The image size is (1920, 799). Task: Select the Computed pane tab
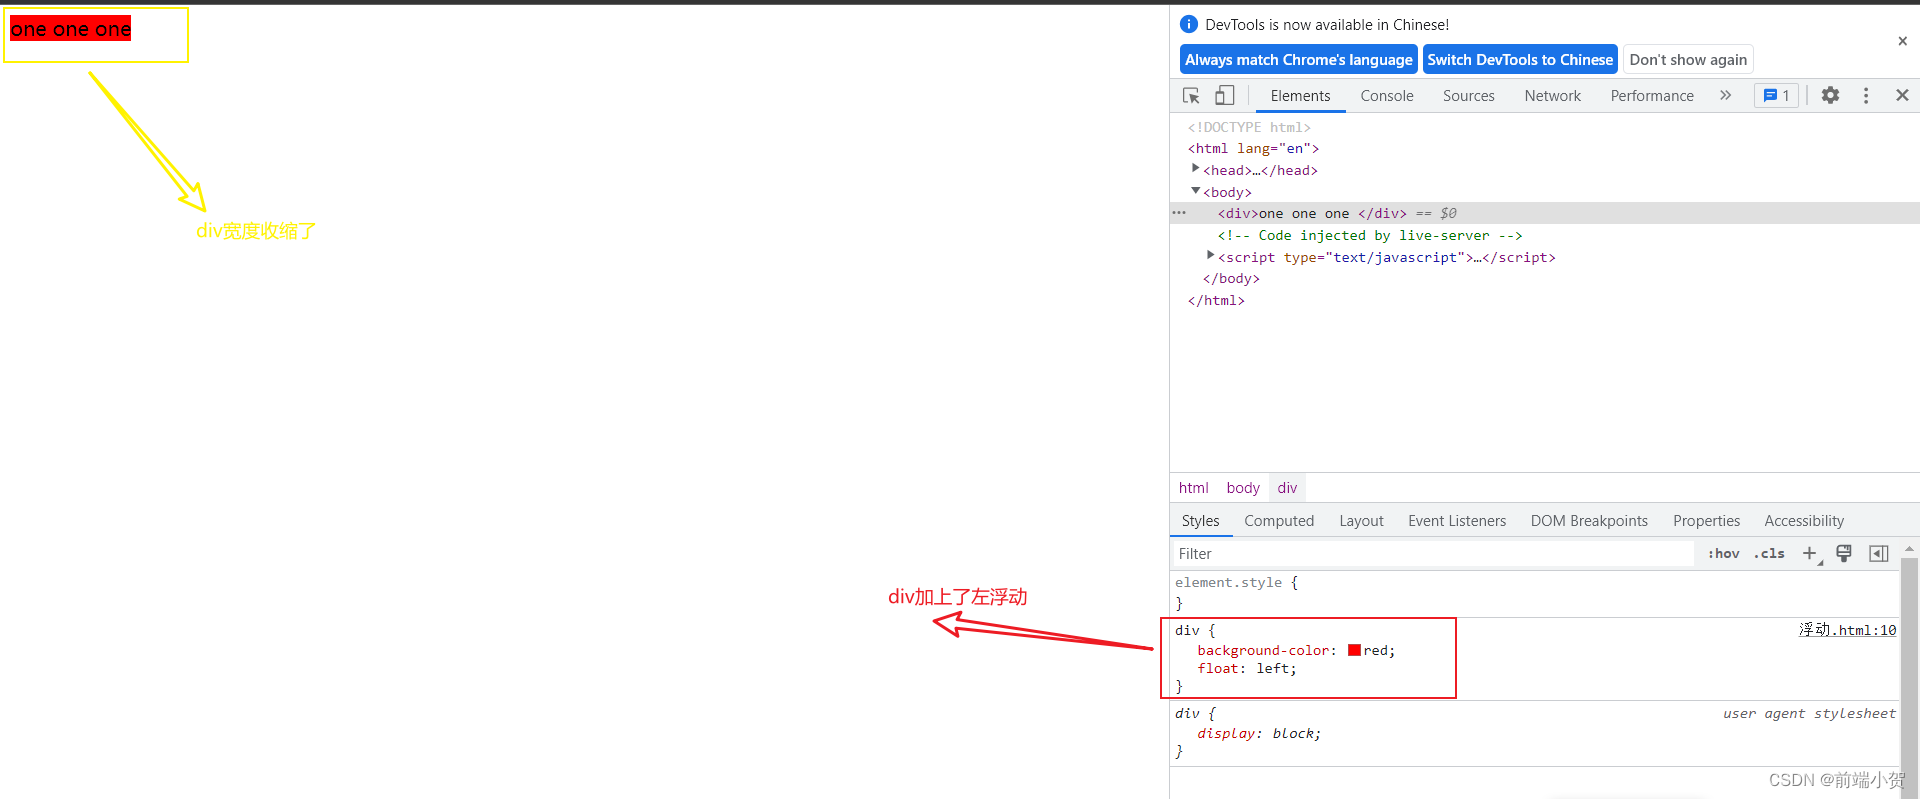pos(1279,521)
